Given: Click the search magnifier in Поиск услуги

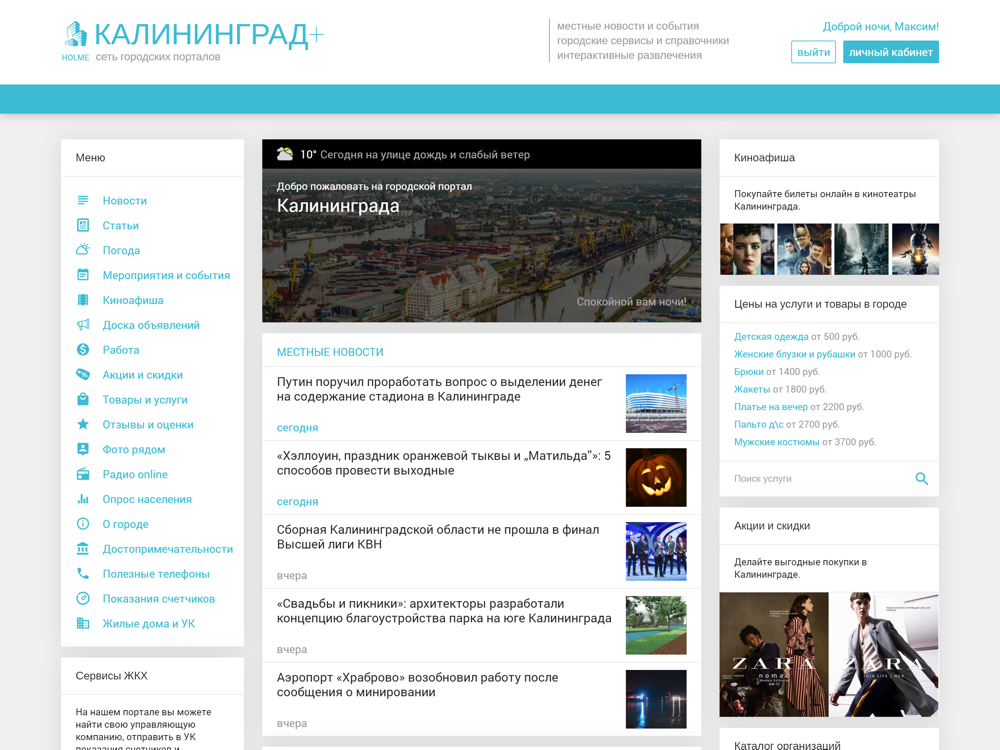Looking at the screenshot, I should (922, 478).
